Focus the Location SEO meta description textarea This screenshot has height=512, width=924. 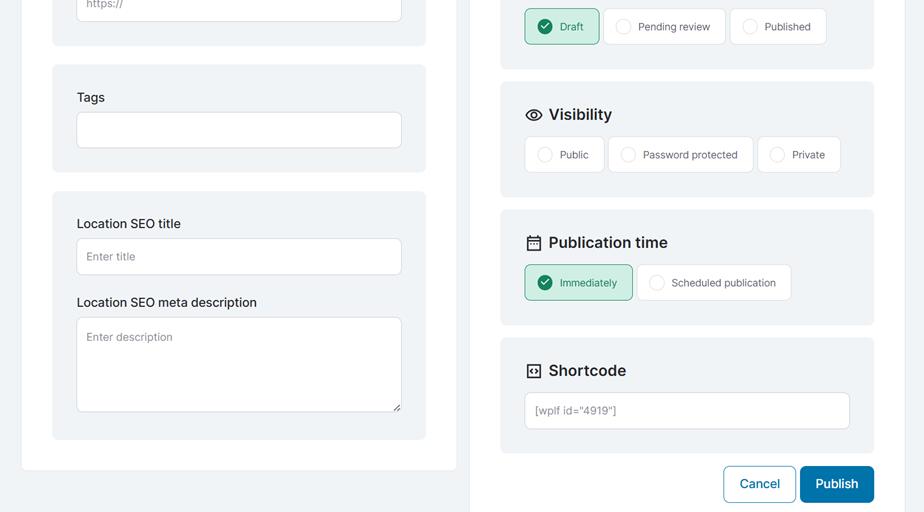coord(239,365)
